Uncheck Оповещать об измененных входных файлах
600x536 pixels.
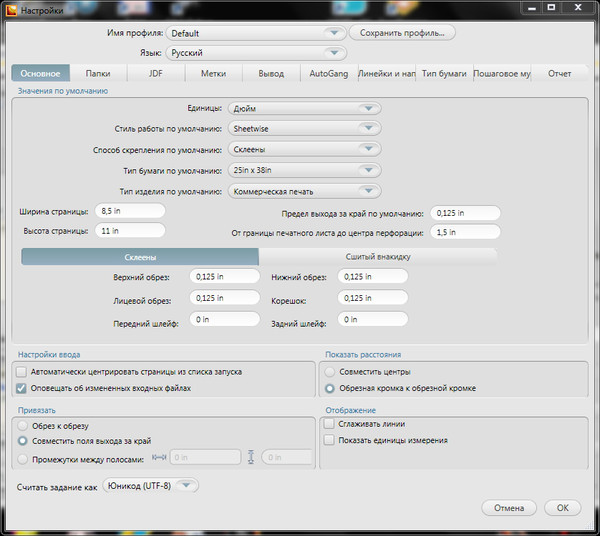22,388
